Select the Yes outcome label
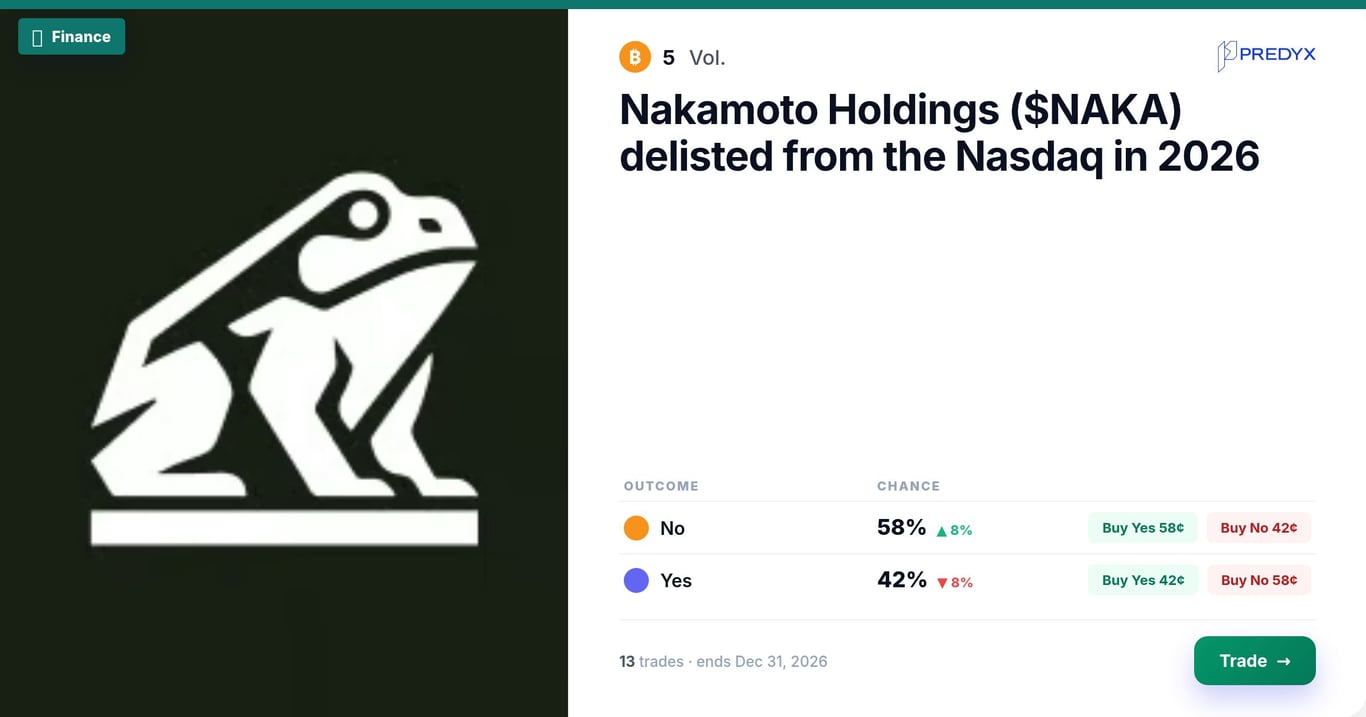Viewport: 1366px width, 717px height. coord(676,580)
